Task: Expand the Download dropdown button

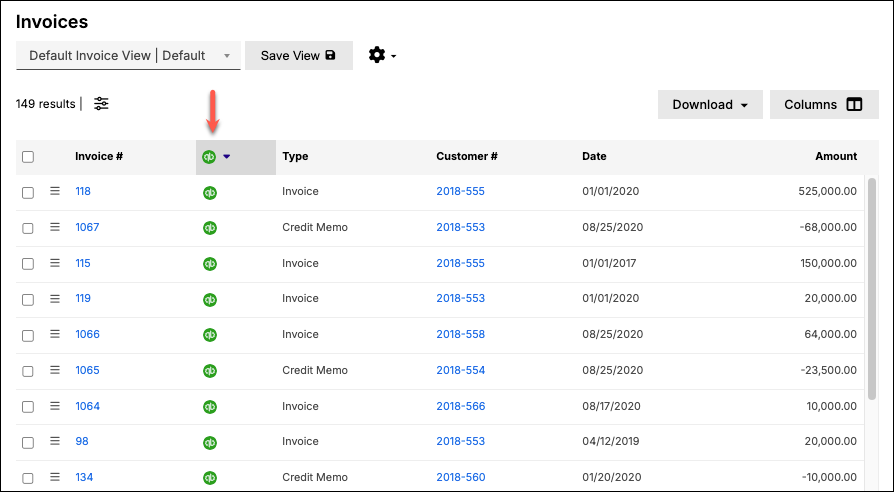Action: click(x=710, y=104)
